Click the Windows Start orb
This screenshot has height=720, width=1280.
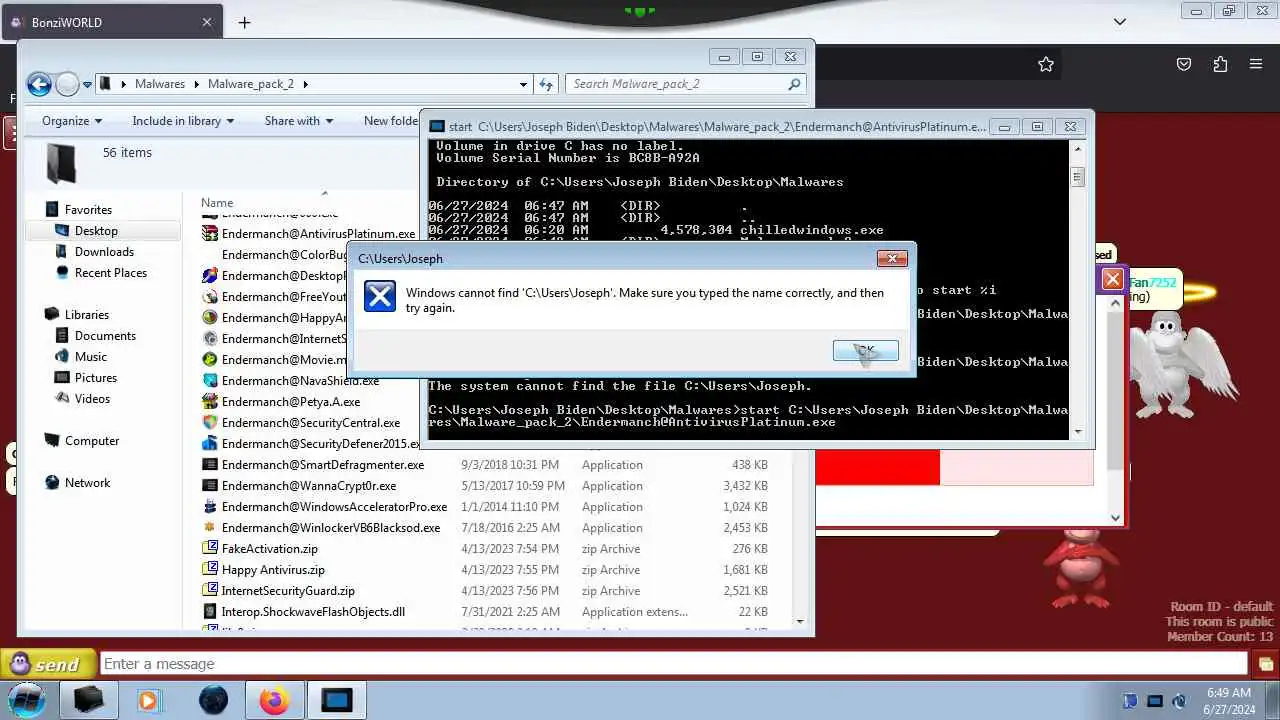click(x=27, y=700)
